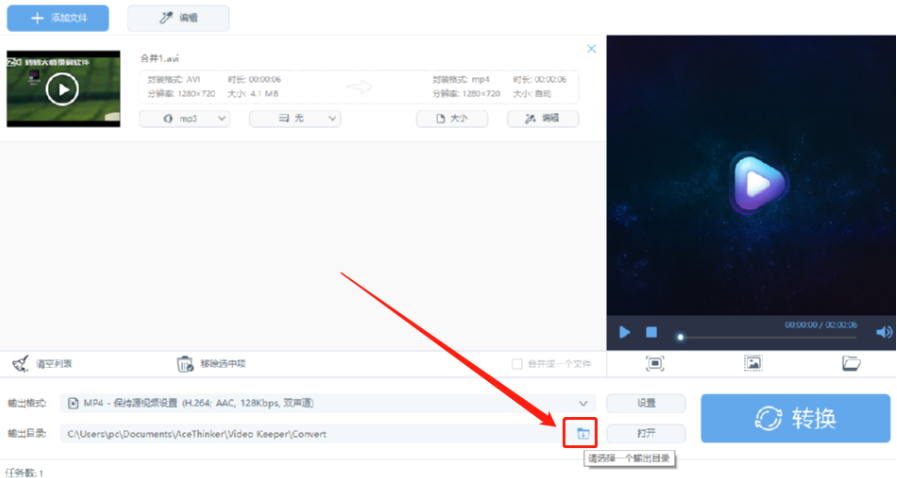Viewport: 897px width, 478px height.
Task: Play the preview video
Action: coord(624,332)
